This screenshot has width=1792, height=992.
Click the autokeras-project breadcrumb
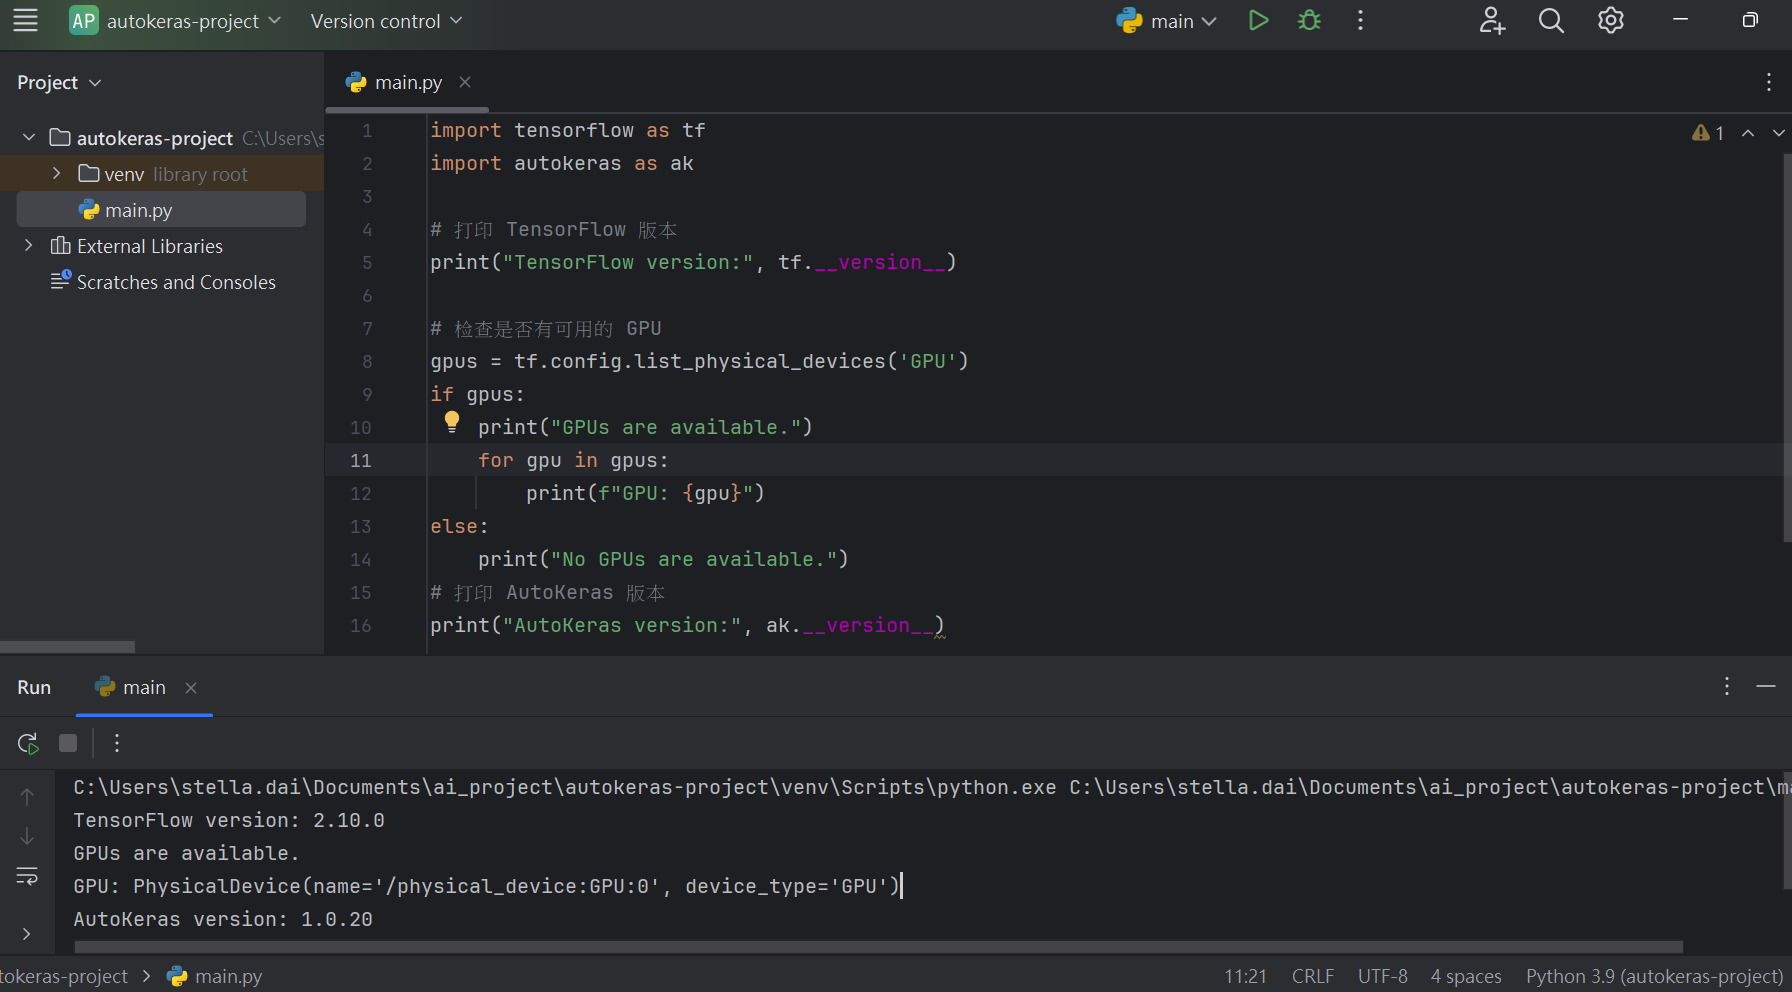click(64, 976)
